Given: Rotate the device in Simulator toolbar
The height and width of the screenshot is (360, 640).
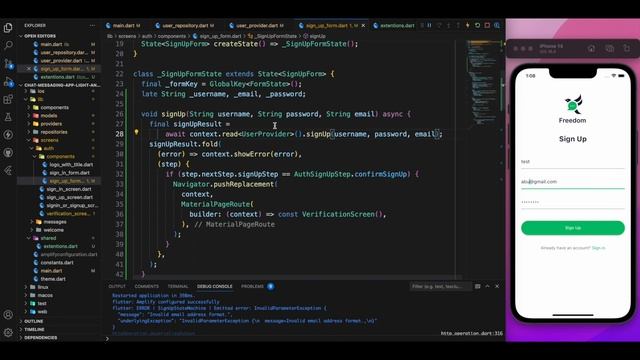Looking at the screenshot, I should coord(627,49).
